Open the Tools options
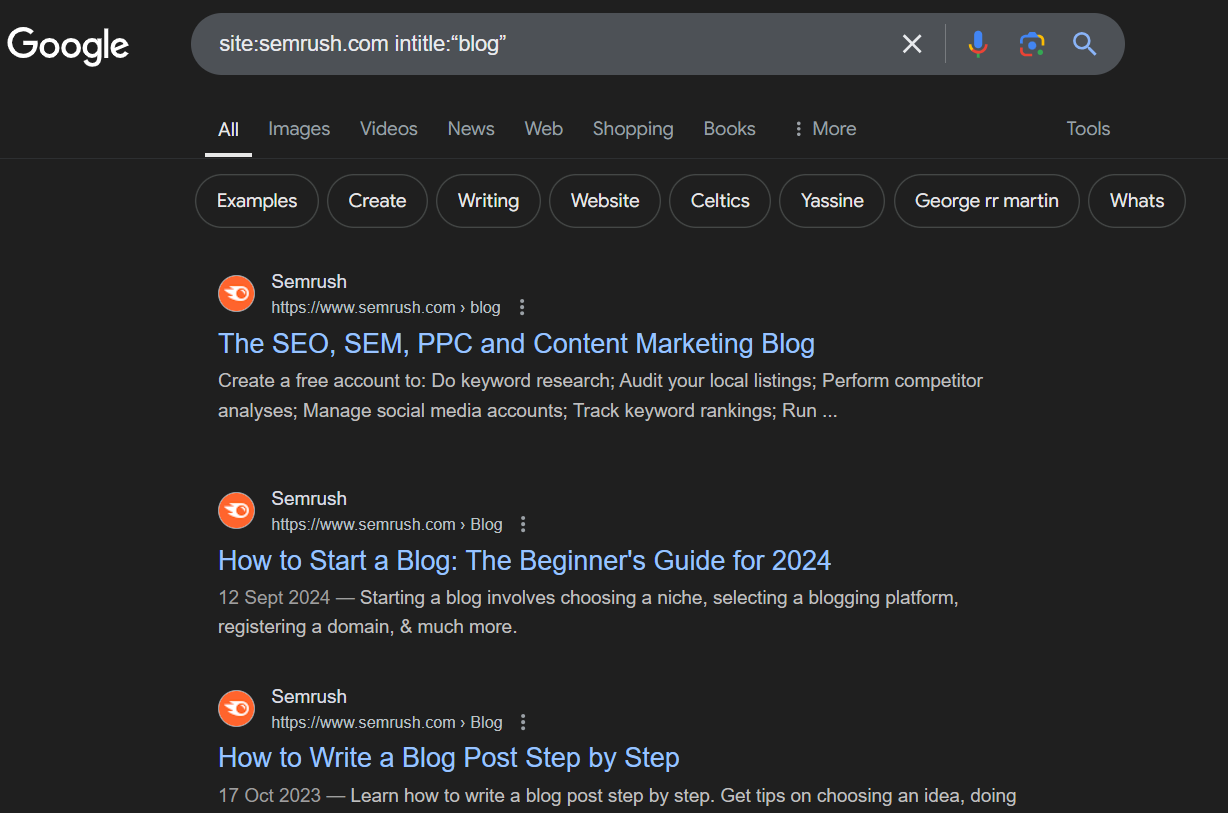Image resolution: width=1228 pixels, height=813 pixels. pos(1088,129)
